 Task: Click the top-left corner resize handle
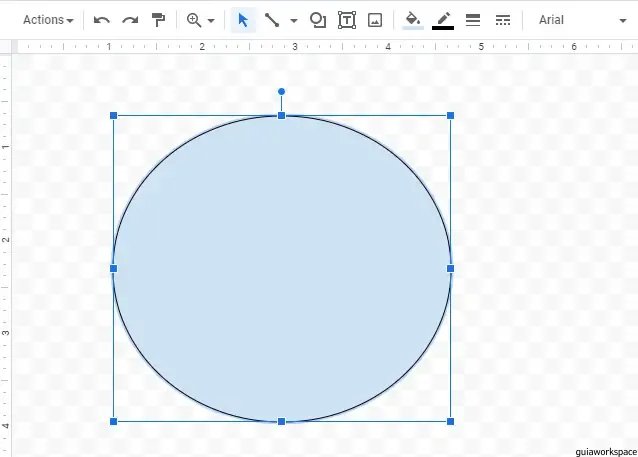pos(114,116)
